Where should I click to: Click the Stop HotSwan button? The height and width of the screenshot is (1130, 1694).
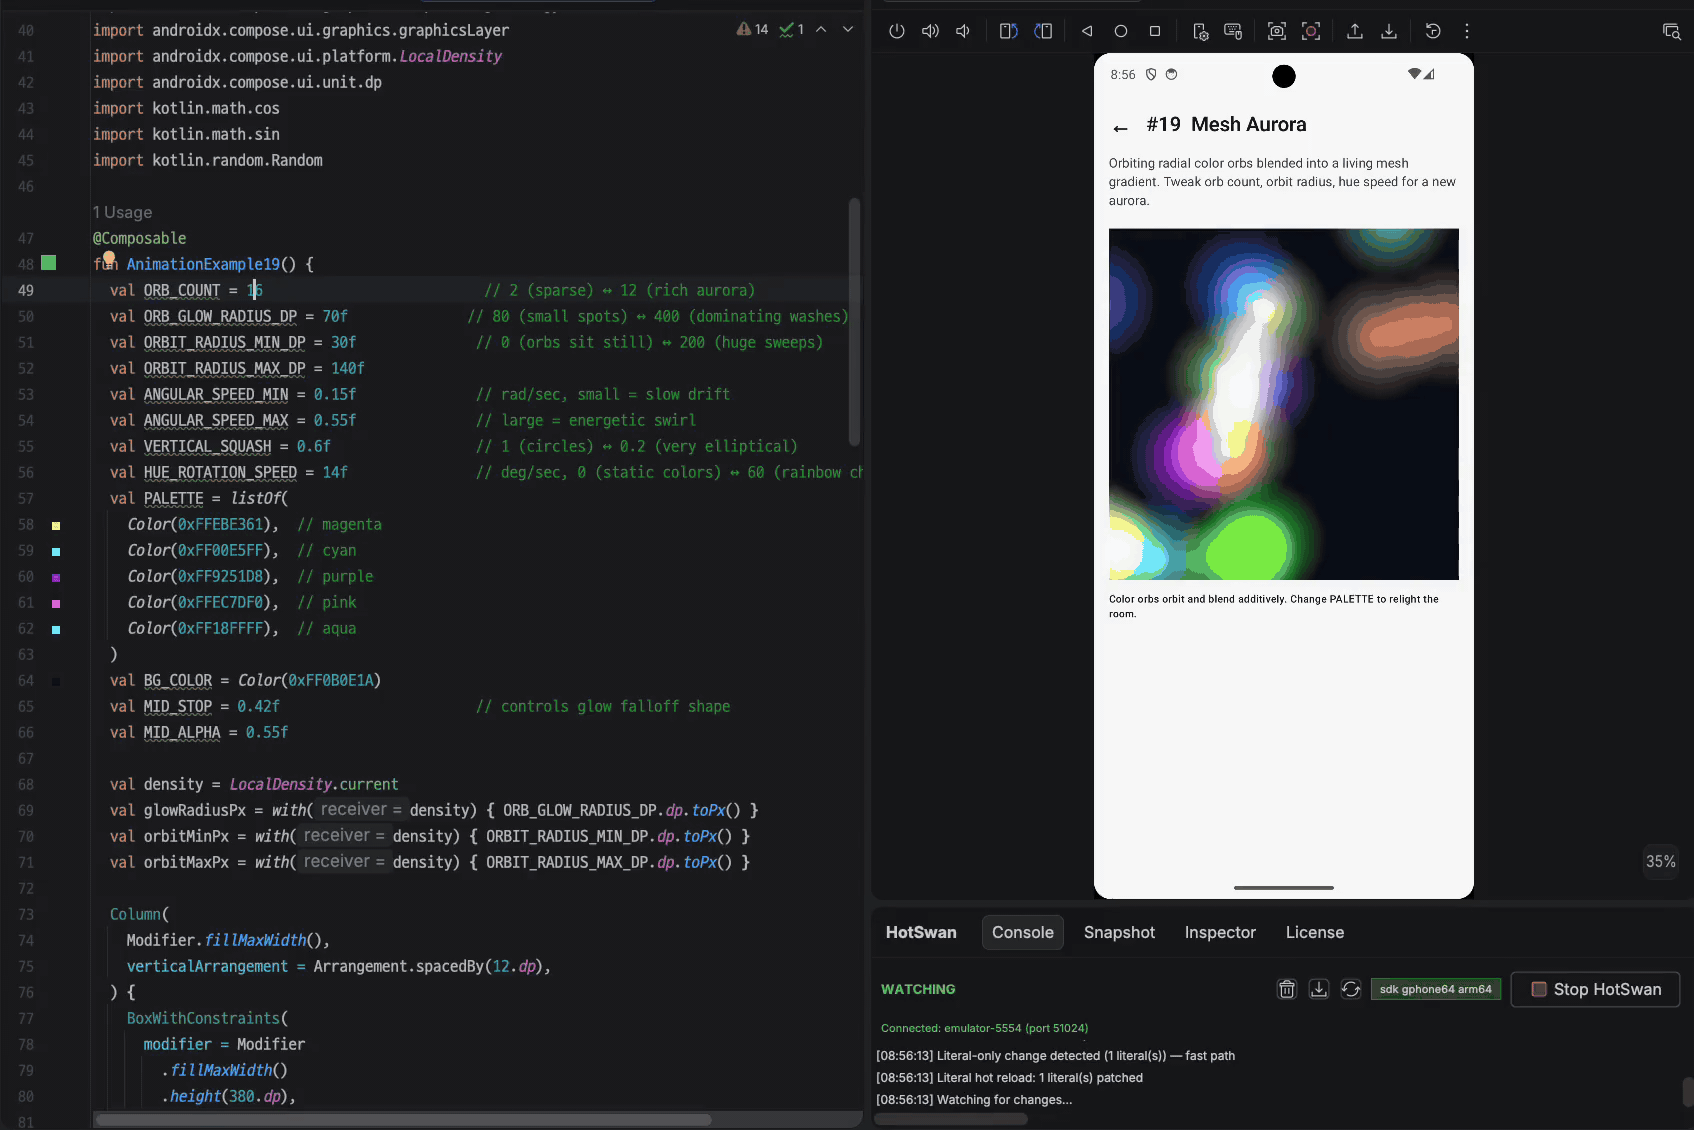1595,989
